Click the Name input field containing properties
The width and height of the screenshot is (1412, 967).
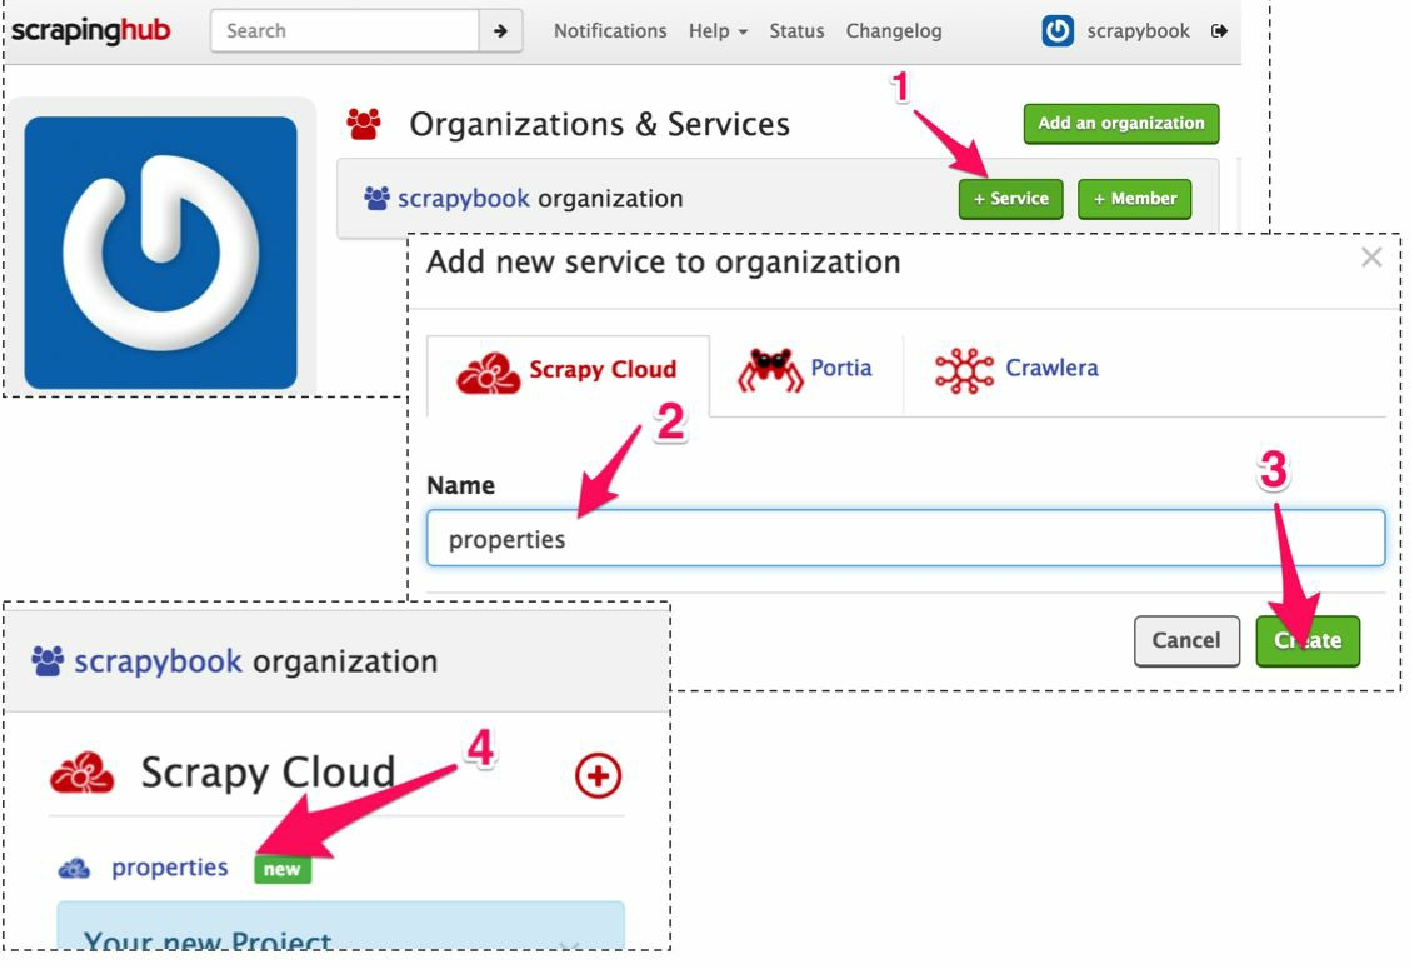coord(905,538)
